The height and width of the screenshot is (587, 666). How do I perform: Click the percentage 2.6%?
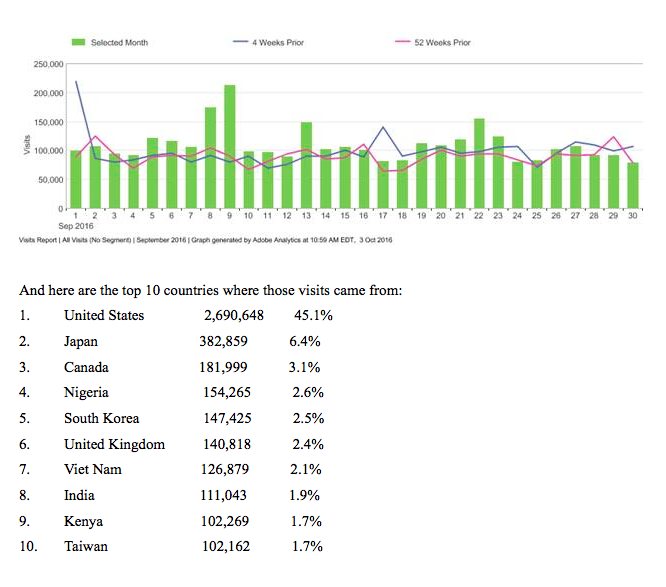tap(308, 392)
